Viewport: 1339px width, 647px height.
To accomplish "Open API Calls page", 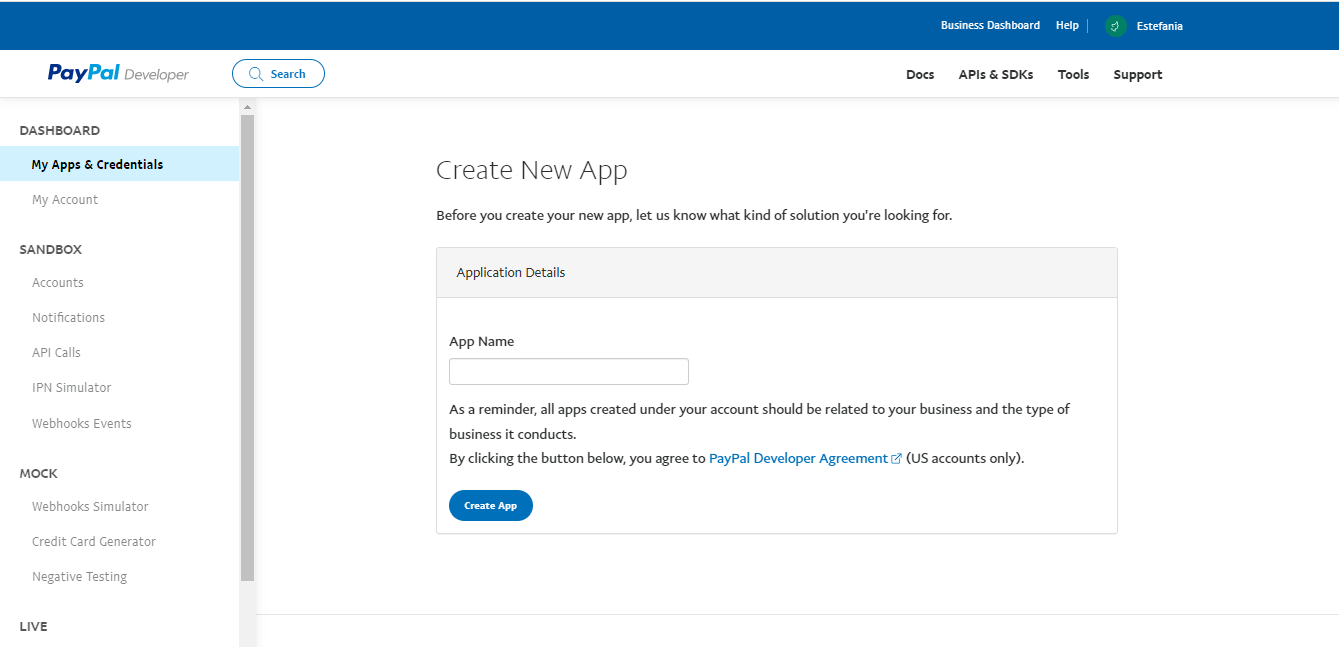I will [56, 353].
